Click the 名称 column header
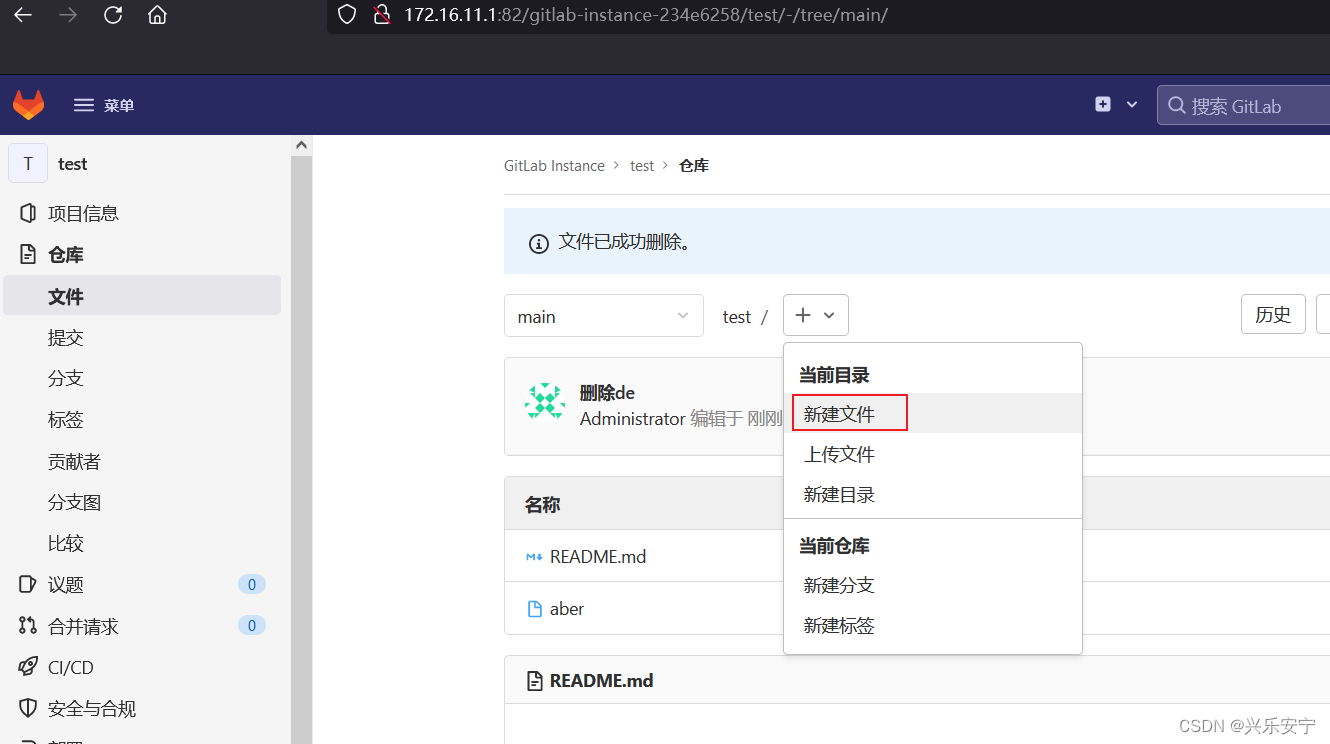The image size is (1330, 744). pyautogui.click(x=542, y=505)
